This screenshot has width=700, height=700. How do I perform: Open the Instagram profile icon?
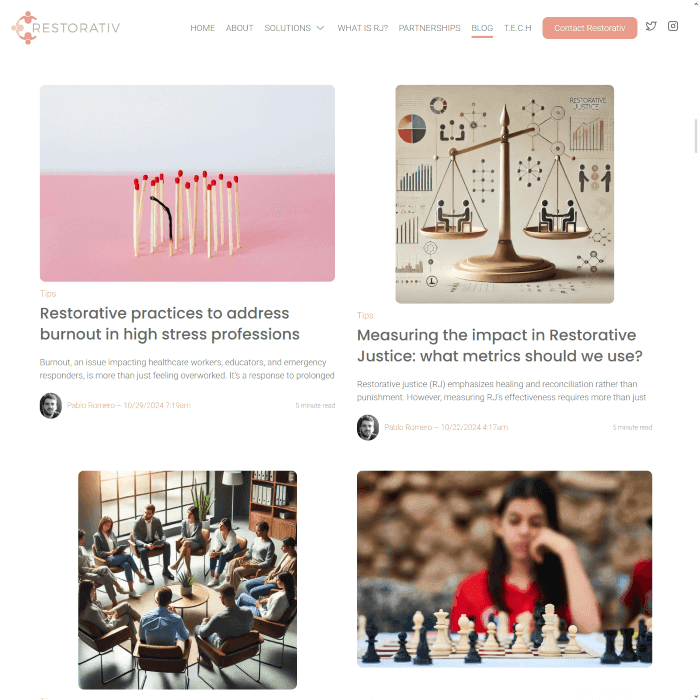coord(673,26)
